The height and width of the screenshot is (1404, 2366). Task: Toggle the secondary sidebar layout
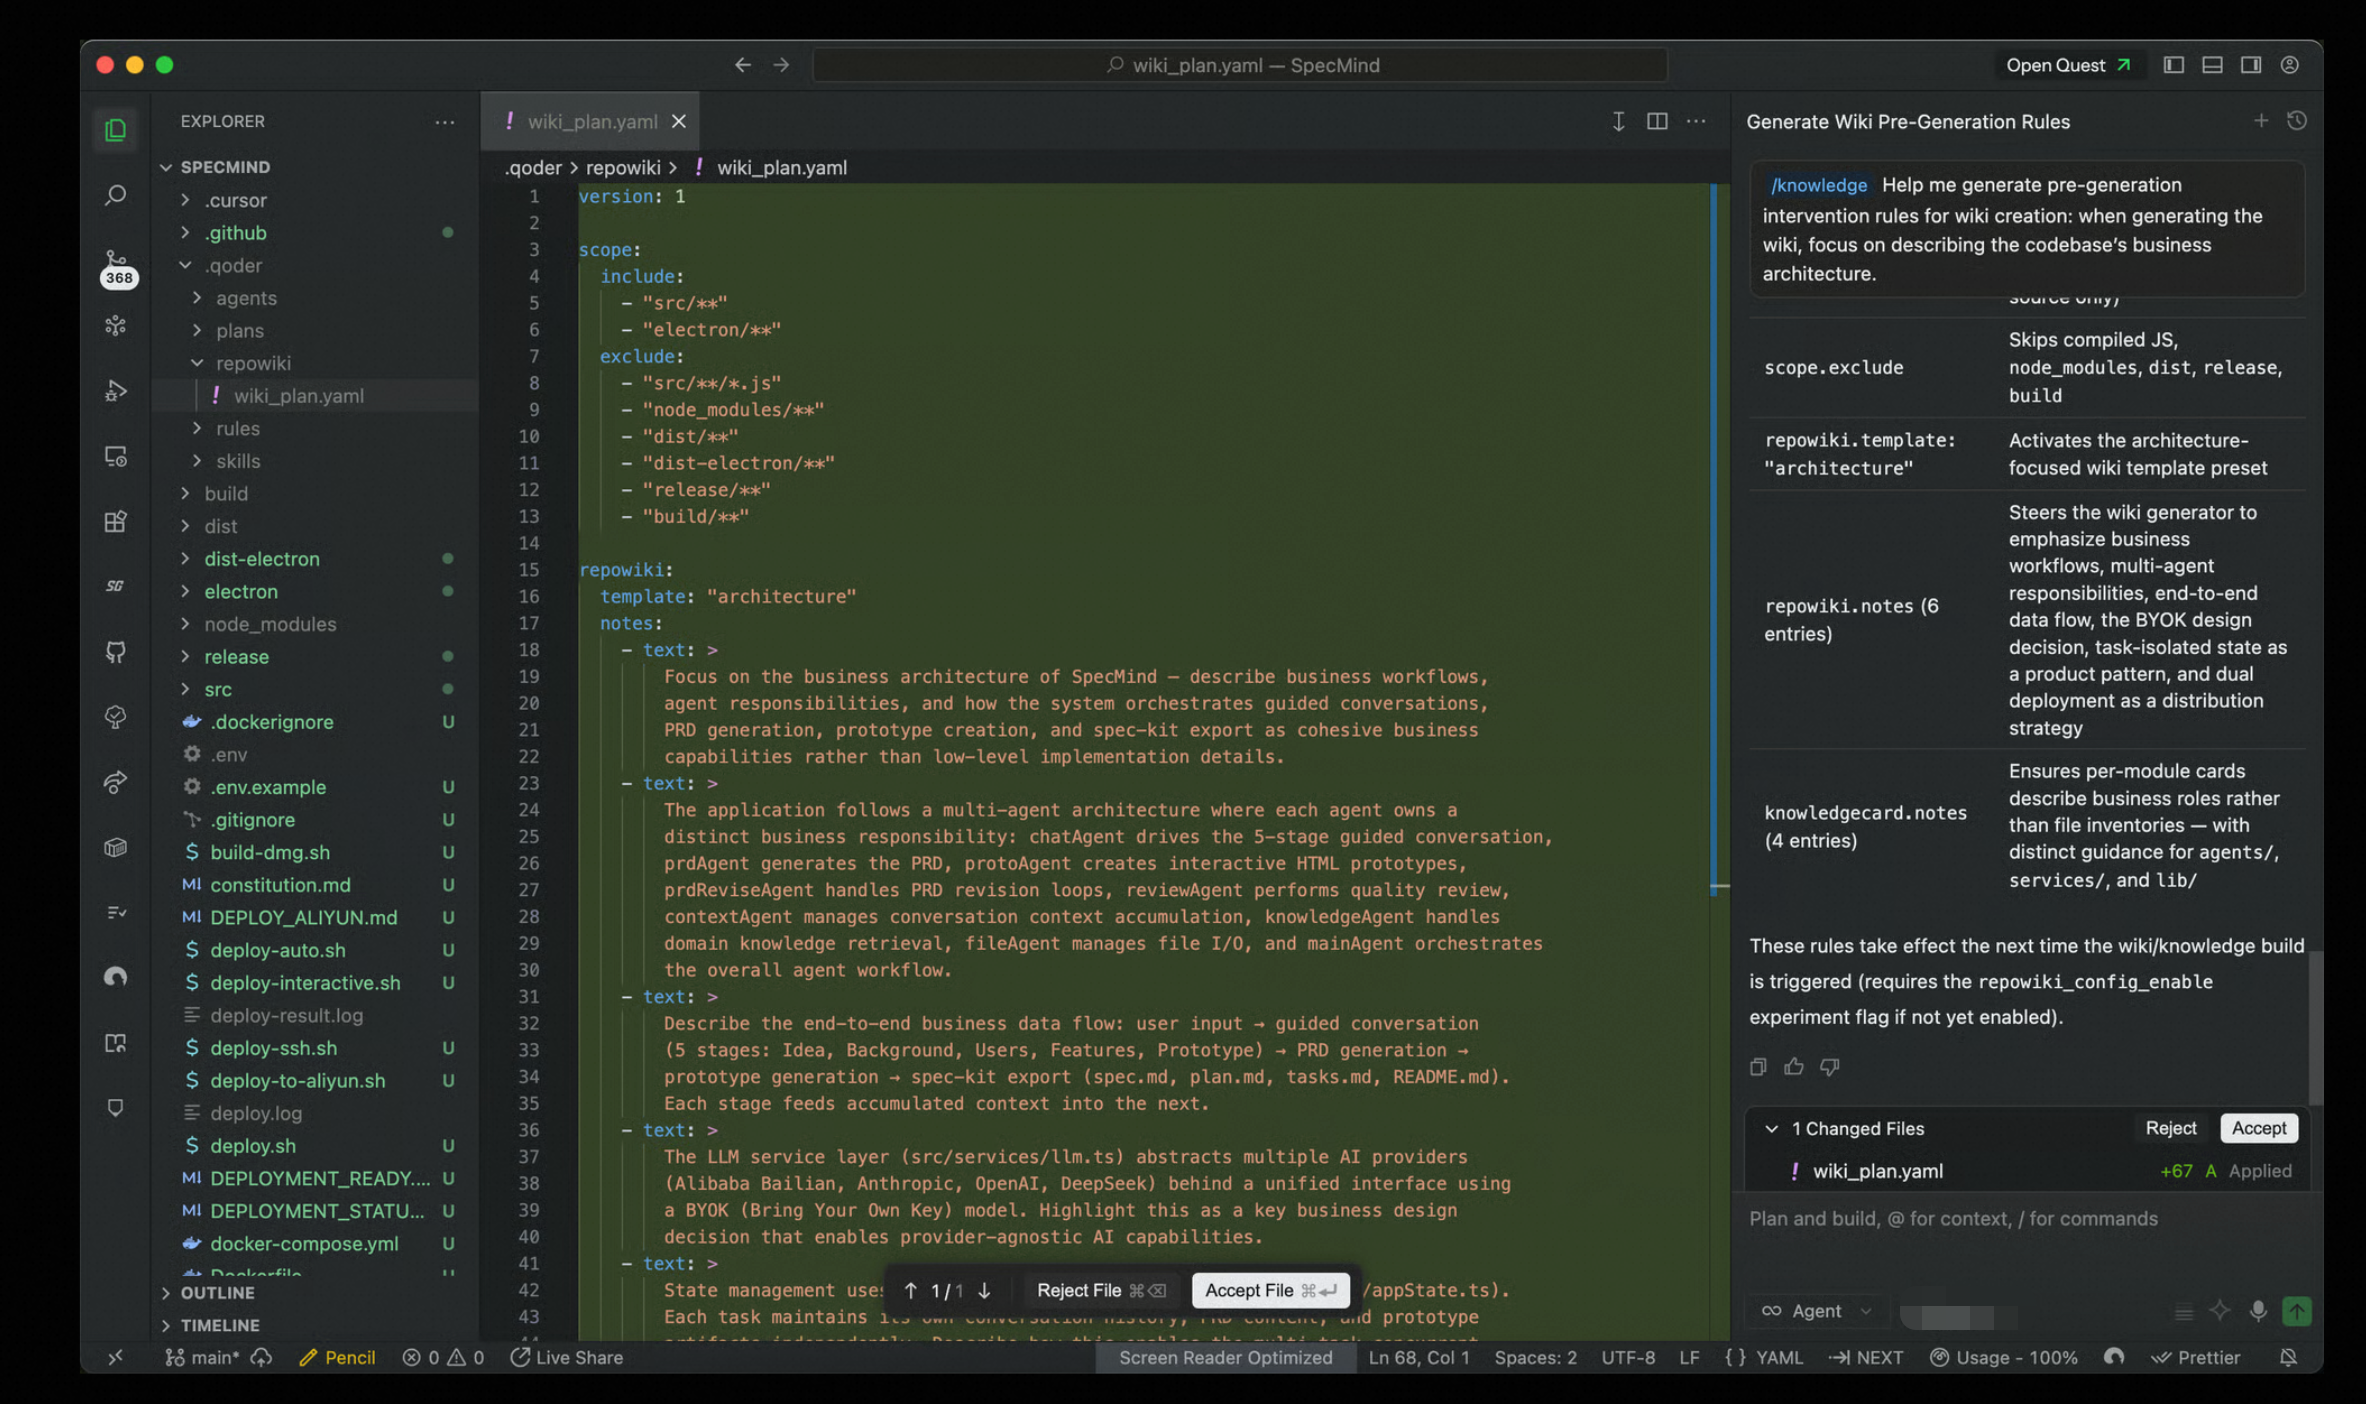(2251, 65)
